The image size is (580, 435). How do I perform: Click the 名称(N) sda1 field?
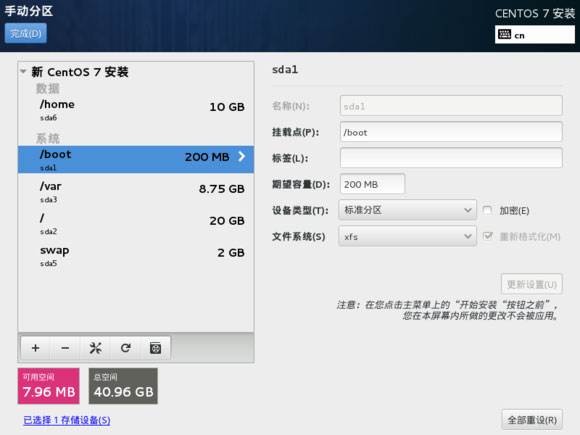451,106
